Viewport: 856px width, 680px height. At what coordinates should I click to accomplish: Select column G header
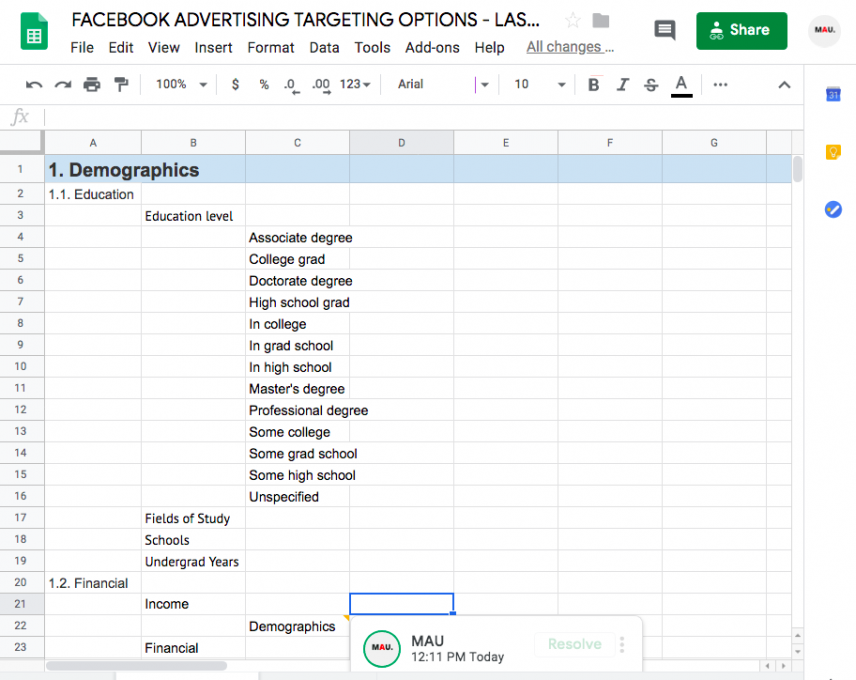[714, 143]
